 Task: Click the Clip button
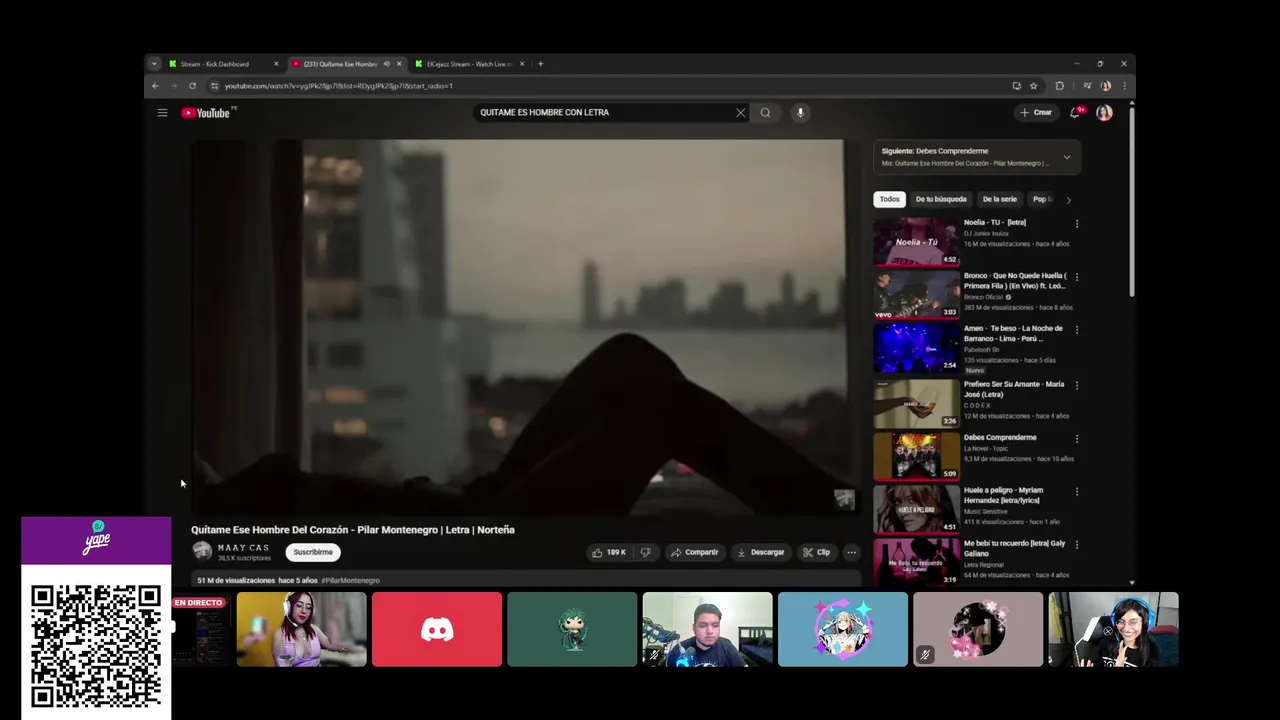point(816,552)
